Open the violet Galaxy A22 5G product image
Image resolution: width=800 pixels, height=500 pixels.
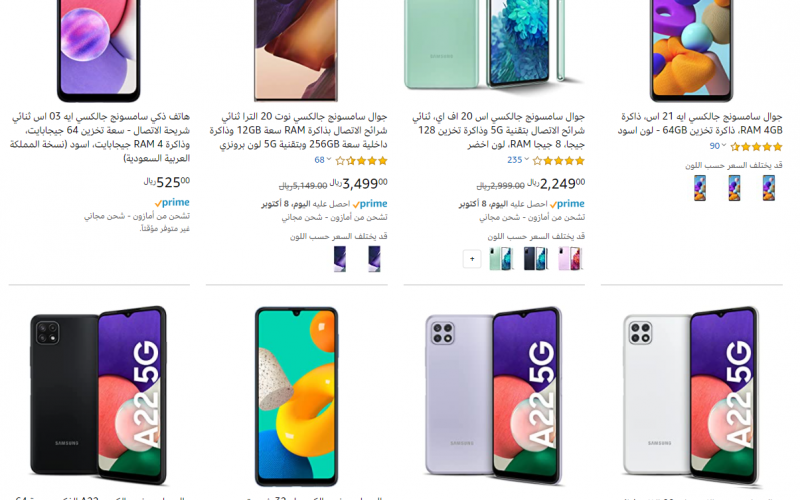[x=494, y=395]
